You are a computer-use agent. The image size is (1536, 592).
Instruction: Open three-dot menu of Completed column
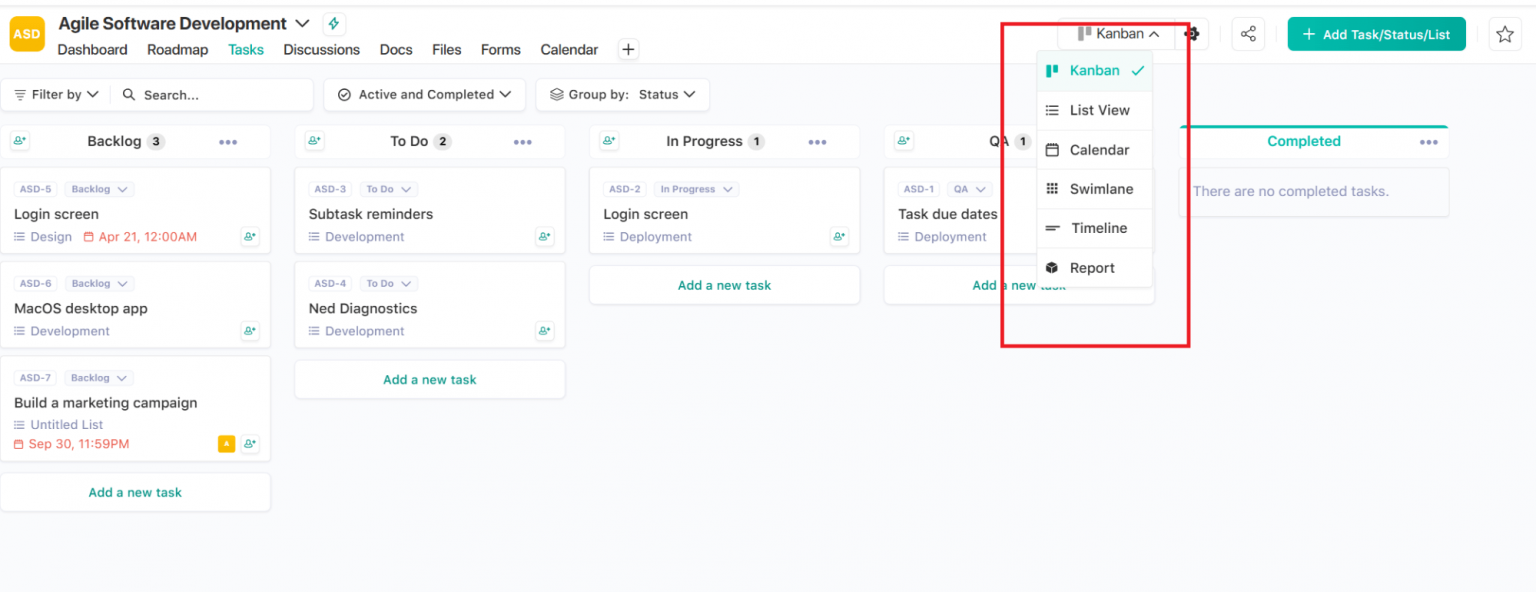coord(1428,142)
